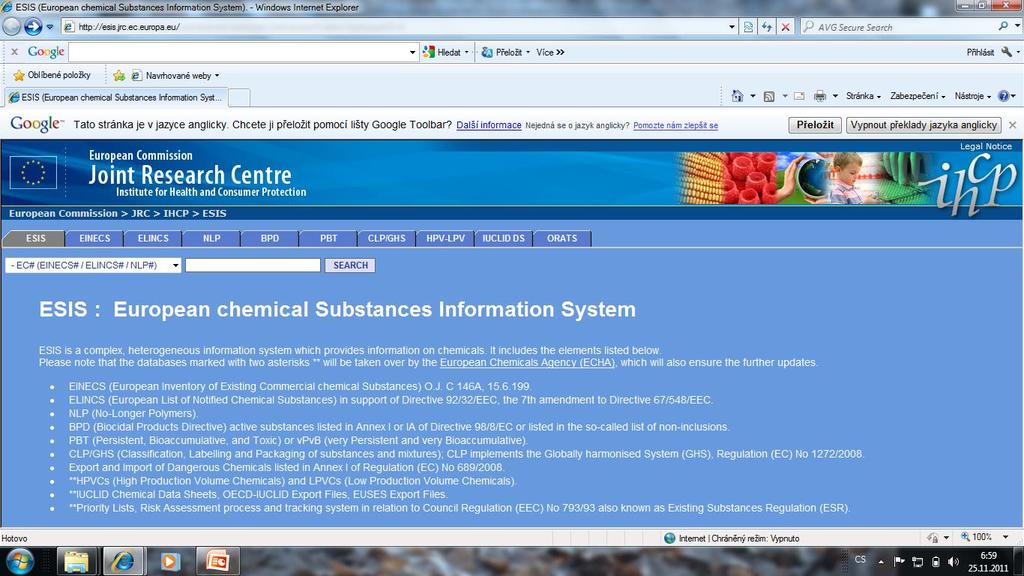Open the Stránka menu
The image size is (1024, 576).
[863, 96]
